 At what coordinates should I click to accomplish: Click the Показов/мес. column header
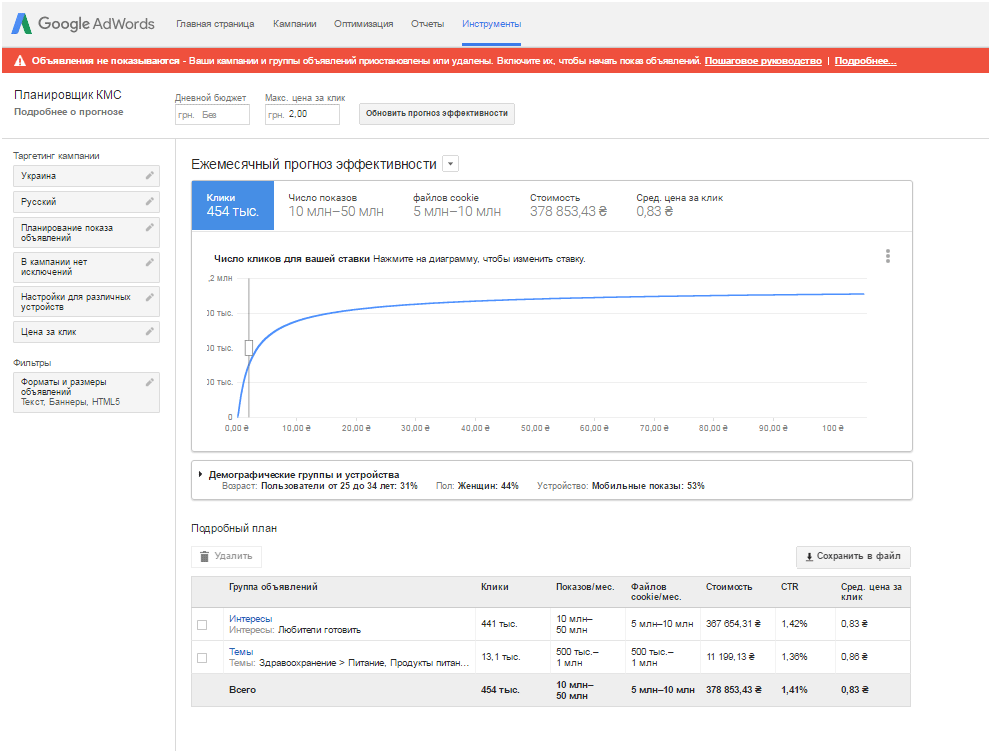585,587
